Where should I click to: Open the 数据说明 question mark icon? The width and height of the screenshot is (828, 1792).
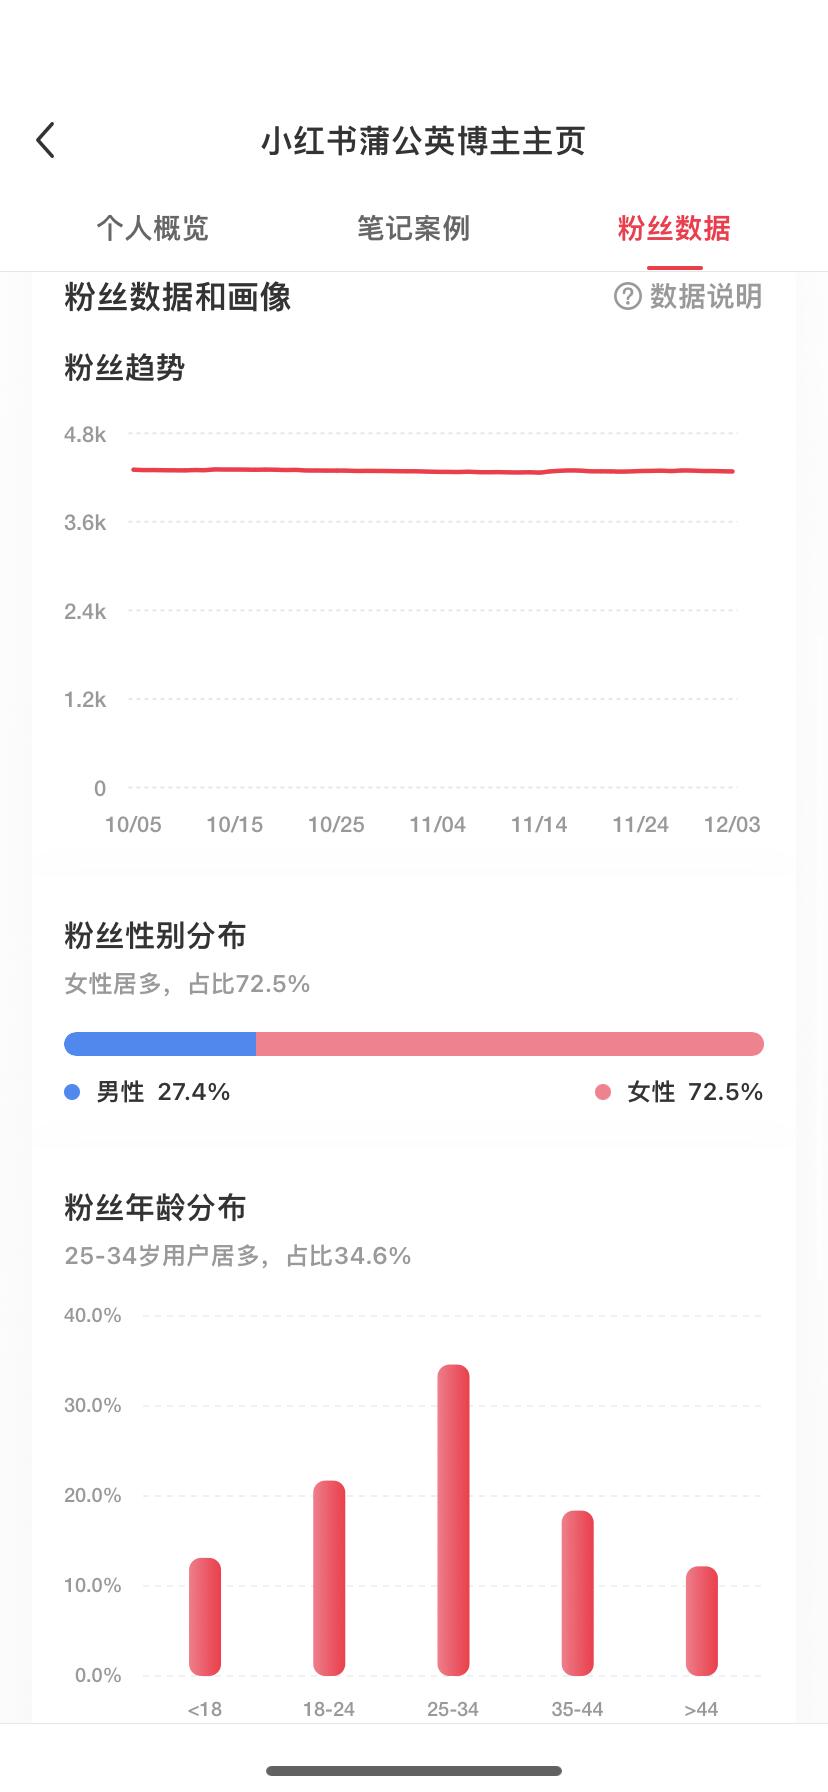point(627,296)
